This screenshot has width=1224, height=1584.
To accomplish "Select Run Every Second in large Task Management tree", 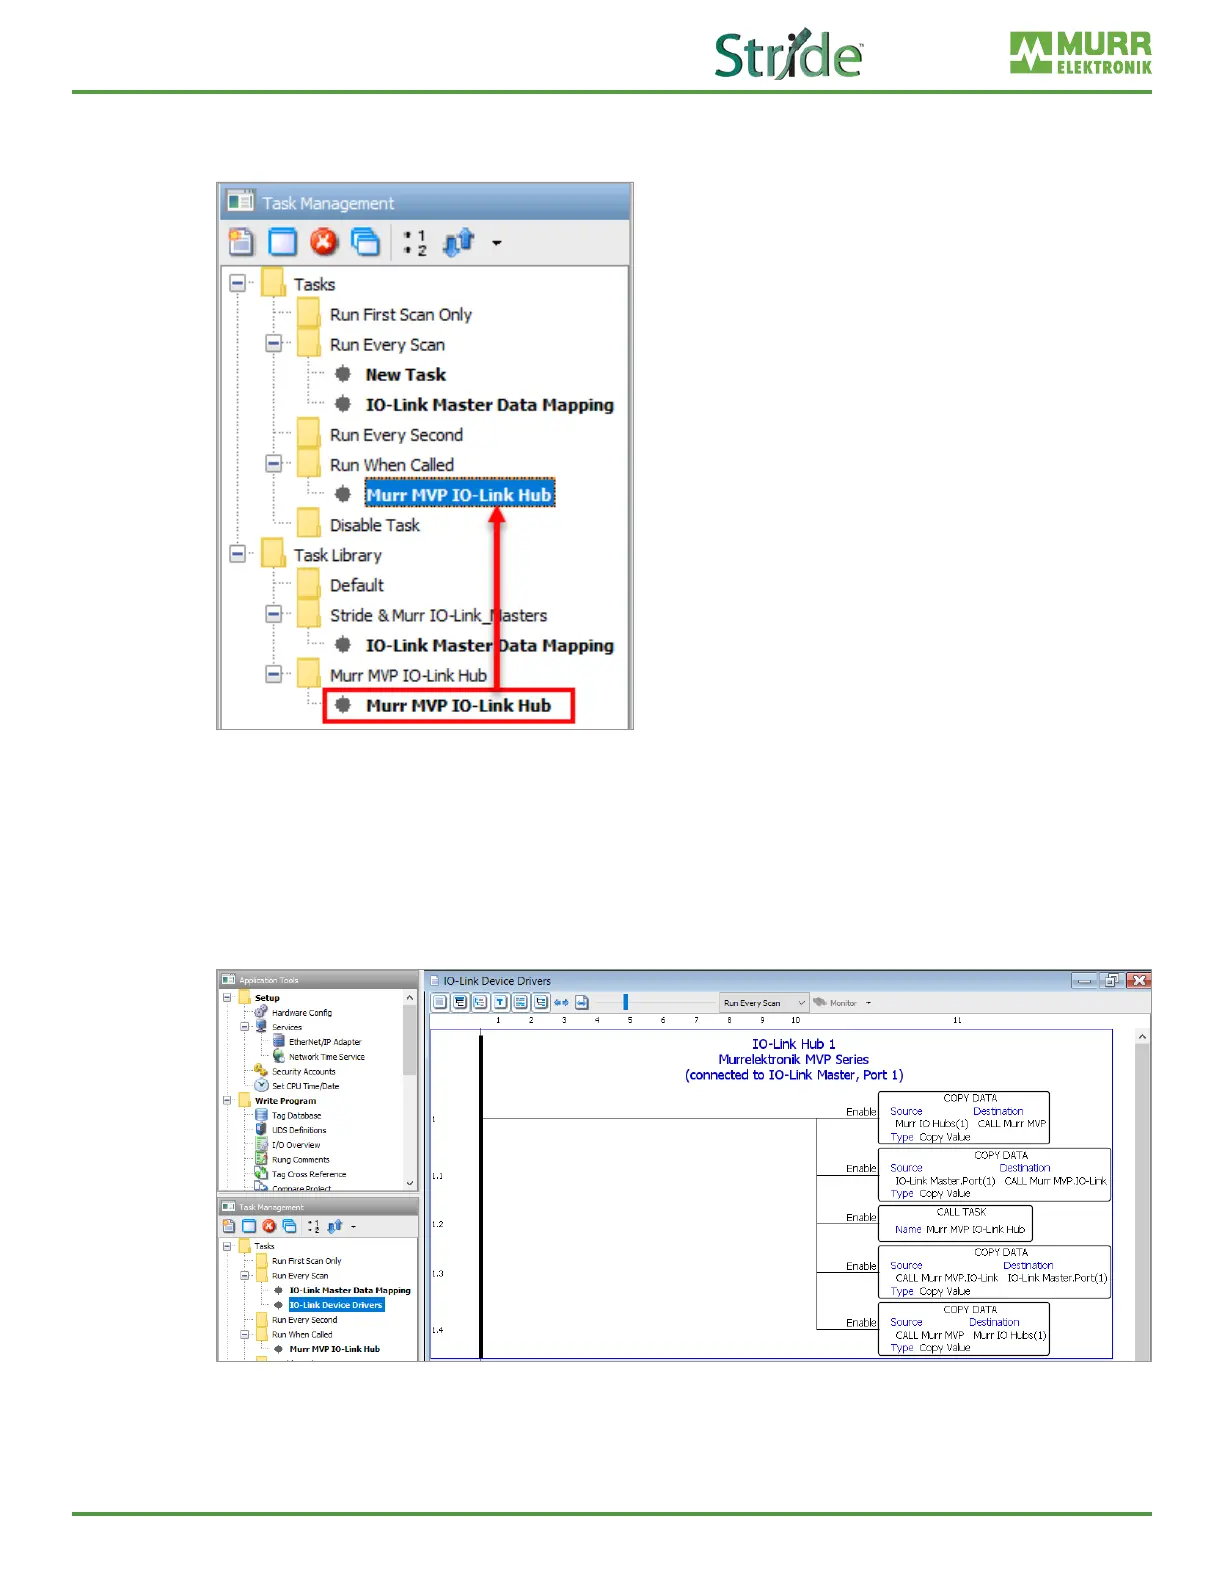I will point(396,435).
